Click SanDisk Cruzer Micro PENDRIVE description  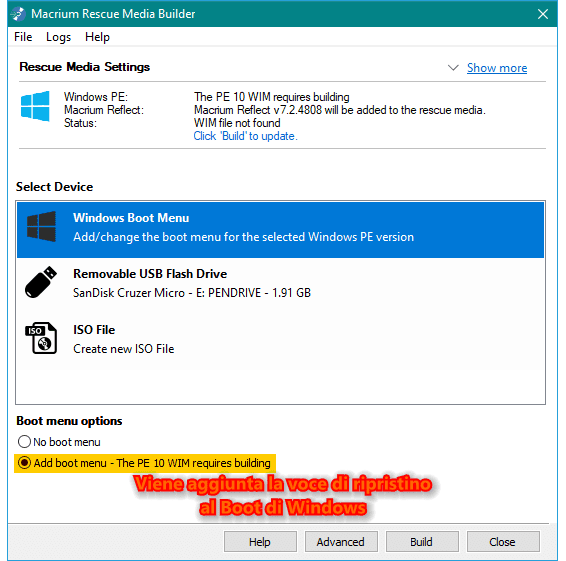point(192,293)
